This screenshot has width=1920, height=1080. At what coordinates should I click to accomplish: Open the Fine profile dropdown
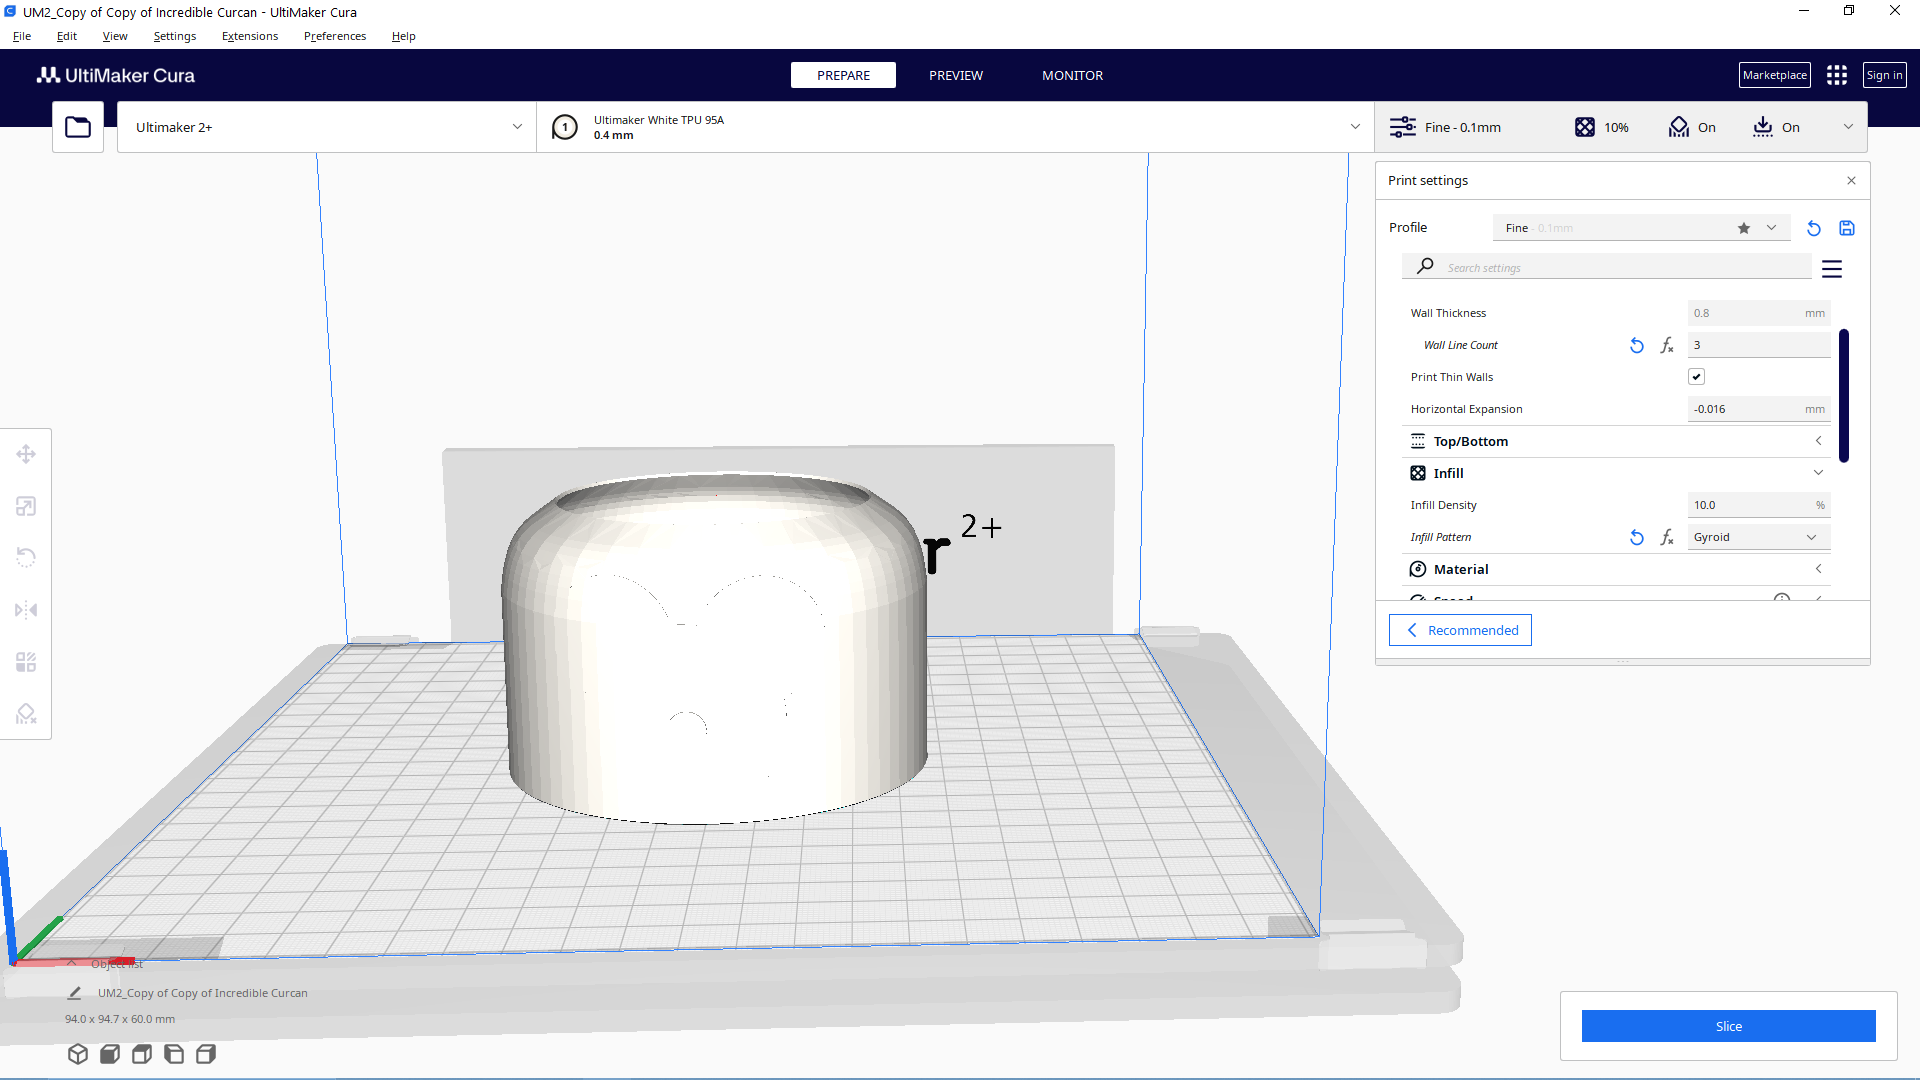(1641, 228)
